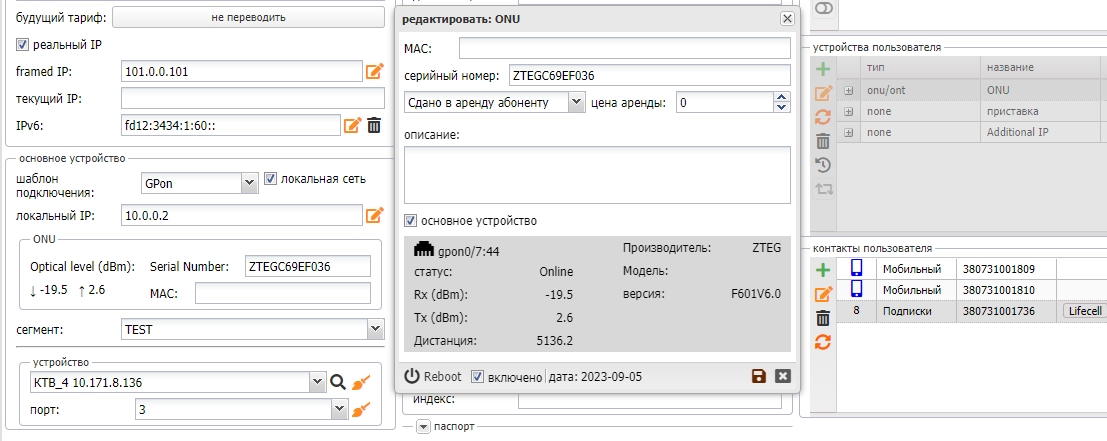The image size is (1107, 441).
Task: Clear the port field with brush icon
Action: (x=361, y=409)
